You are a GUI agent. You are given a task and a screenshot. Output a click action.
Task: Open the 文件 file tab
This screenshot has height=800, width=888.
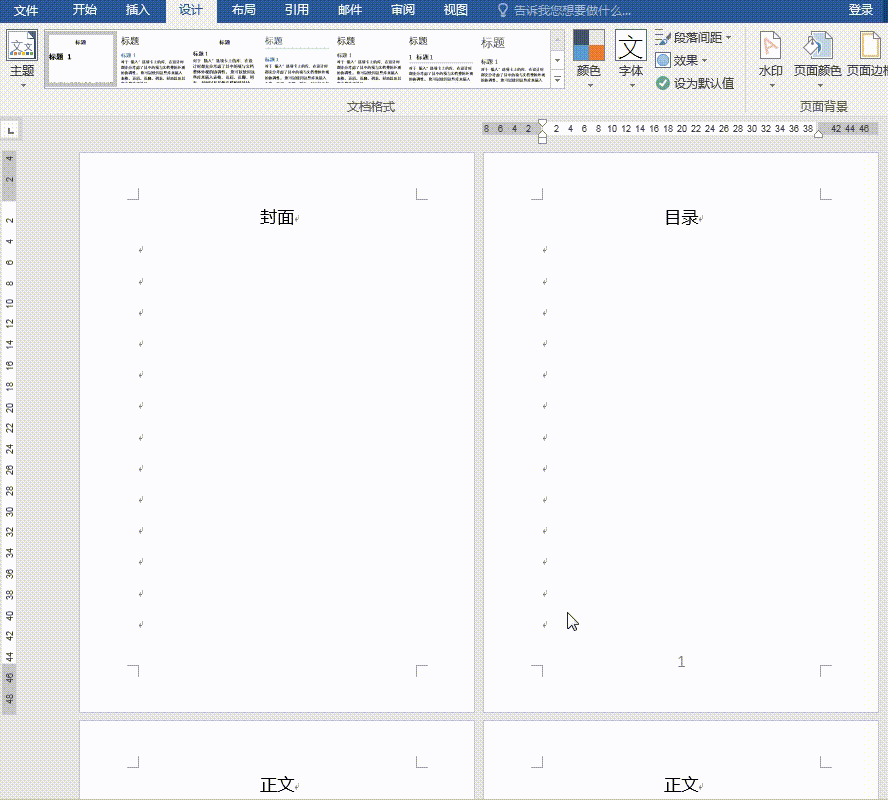(x=25, y=10)
